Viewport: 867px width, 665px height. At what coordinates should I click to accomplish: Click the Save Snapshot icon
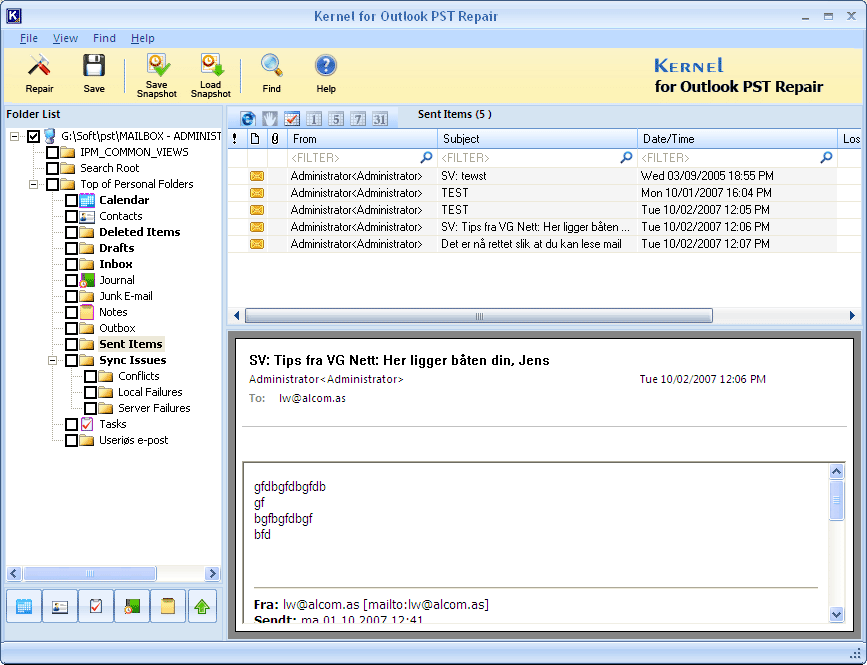tap(158, 65)
